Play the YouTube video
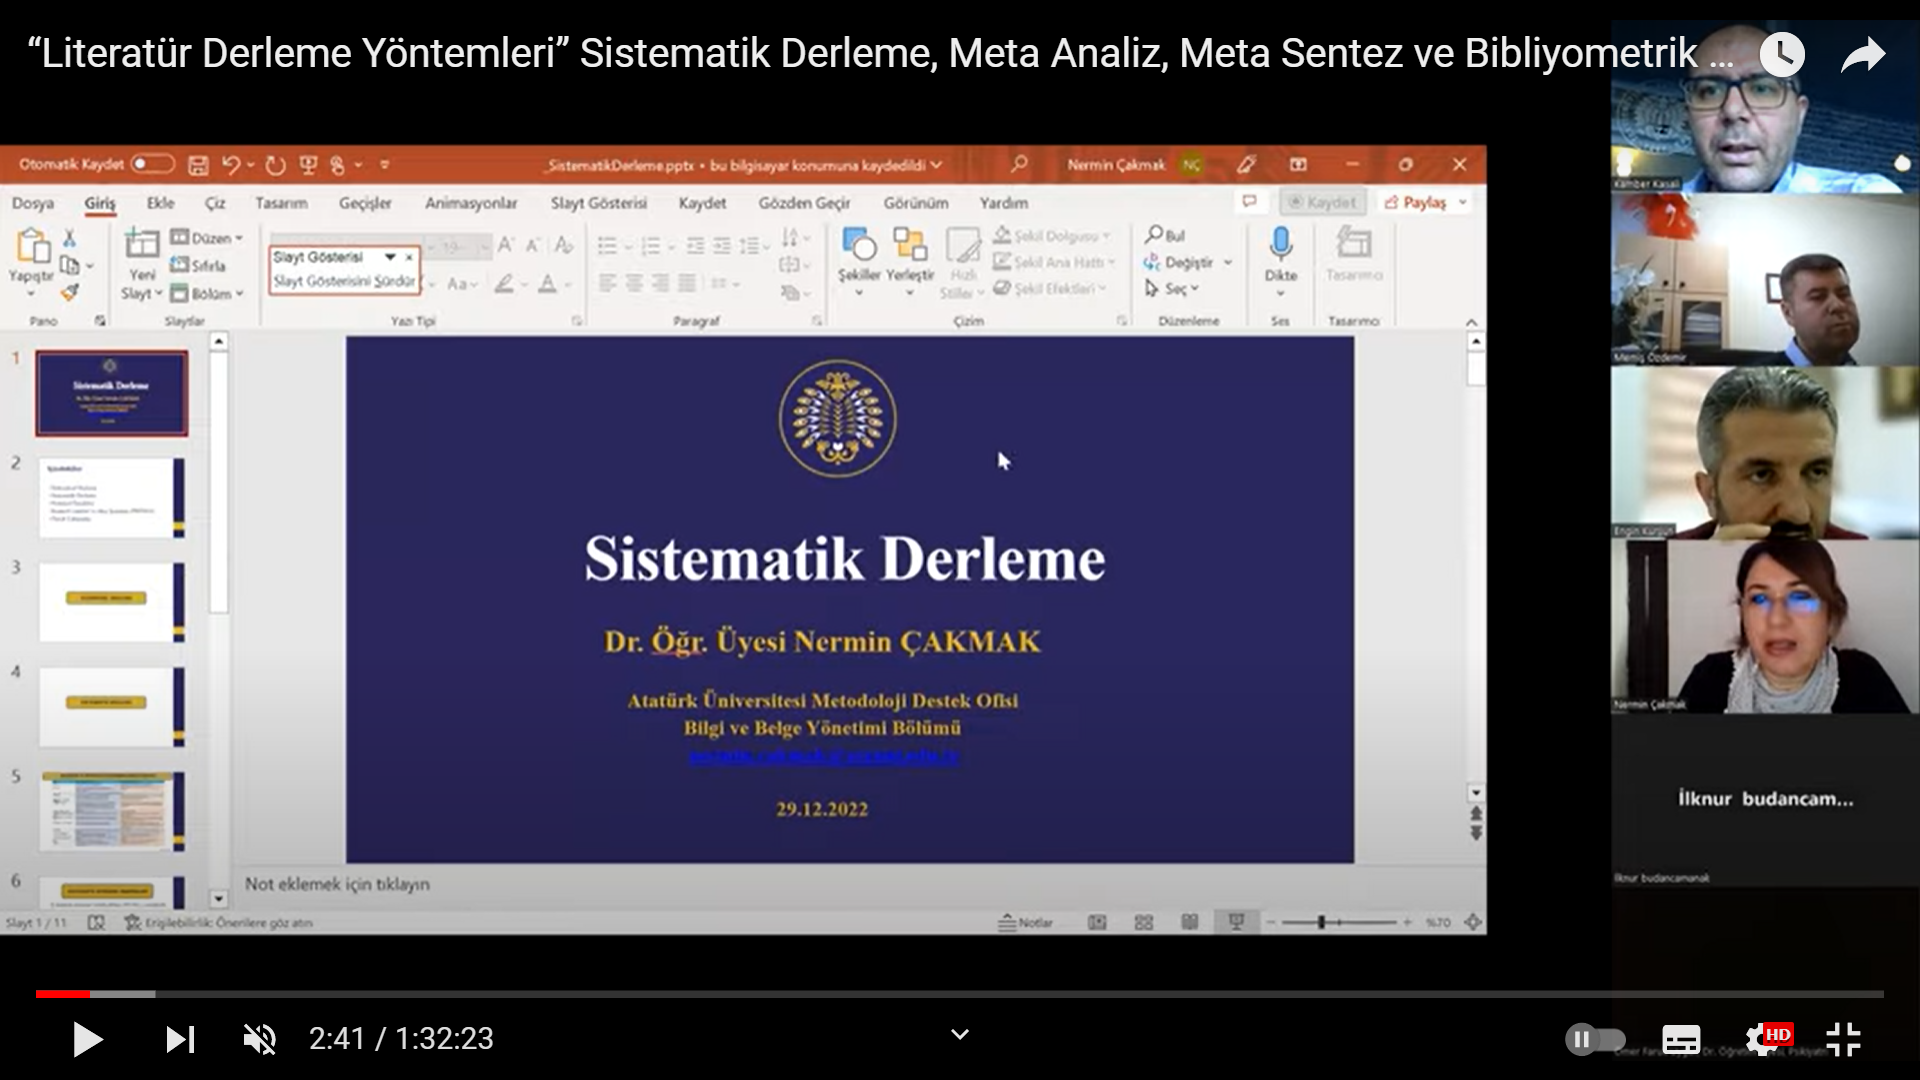This screenshot has width=1920, height=1080. click(x=87, y=1040)
